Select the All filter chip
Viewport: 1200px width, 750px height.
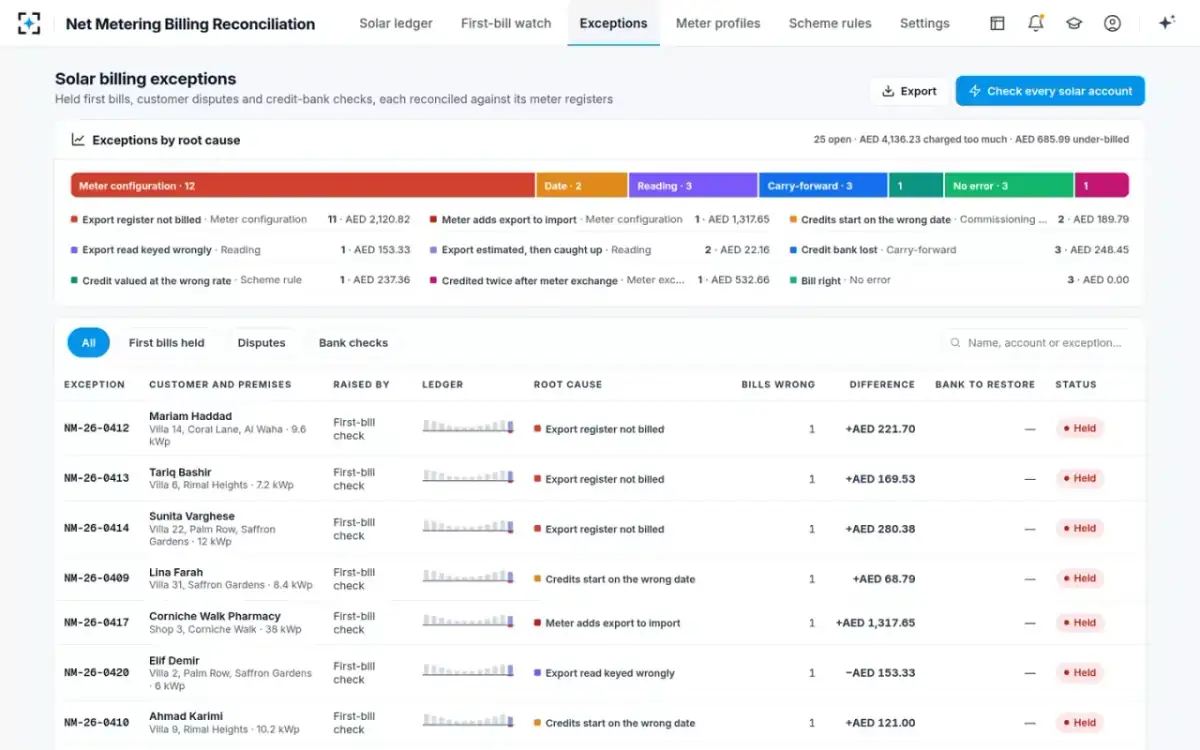coord(89,343)
